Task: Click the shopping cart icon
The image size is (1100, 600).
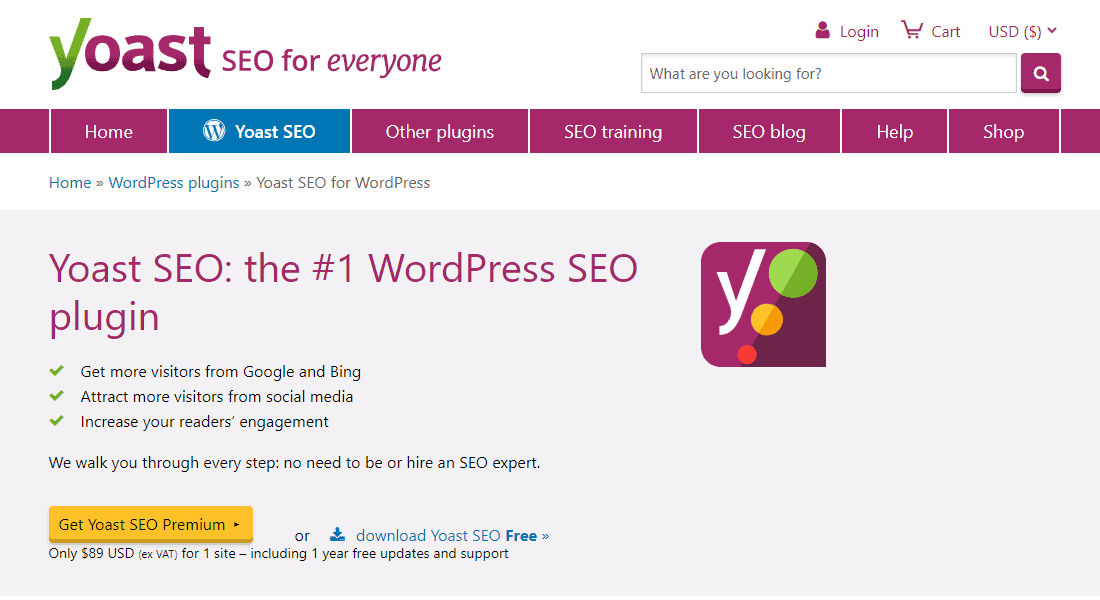Action: [x=911, y=30]
